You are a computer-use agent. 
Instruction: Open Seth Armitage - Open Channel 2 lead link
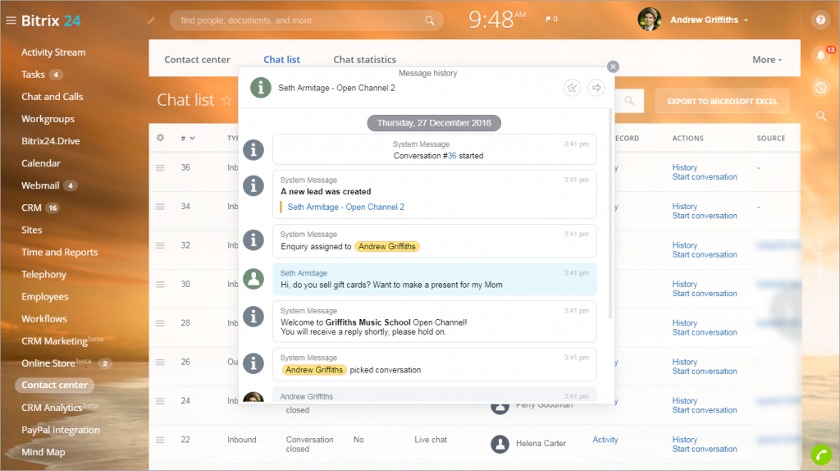pyautogui.click(x=346, y=207)
